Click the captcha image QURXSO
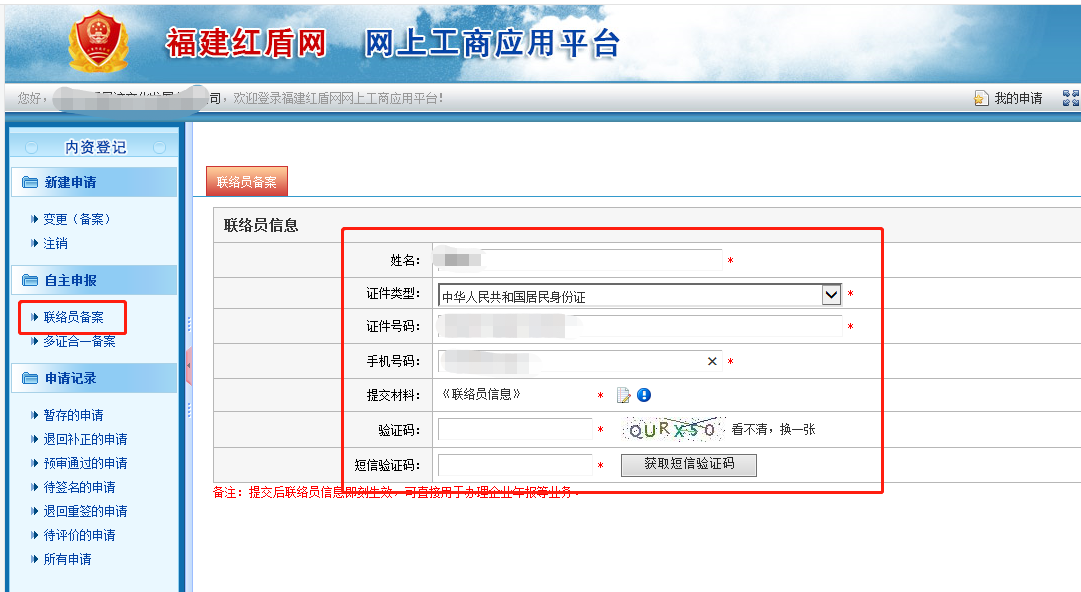Viewport: 1081px width, 592px height. click(x=674, y=429)
